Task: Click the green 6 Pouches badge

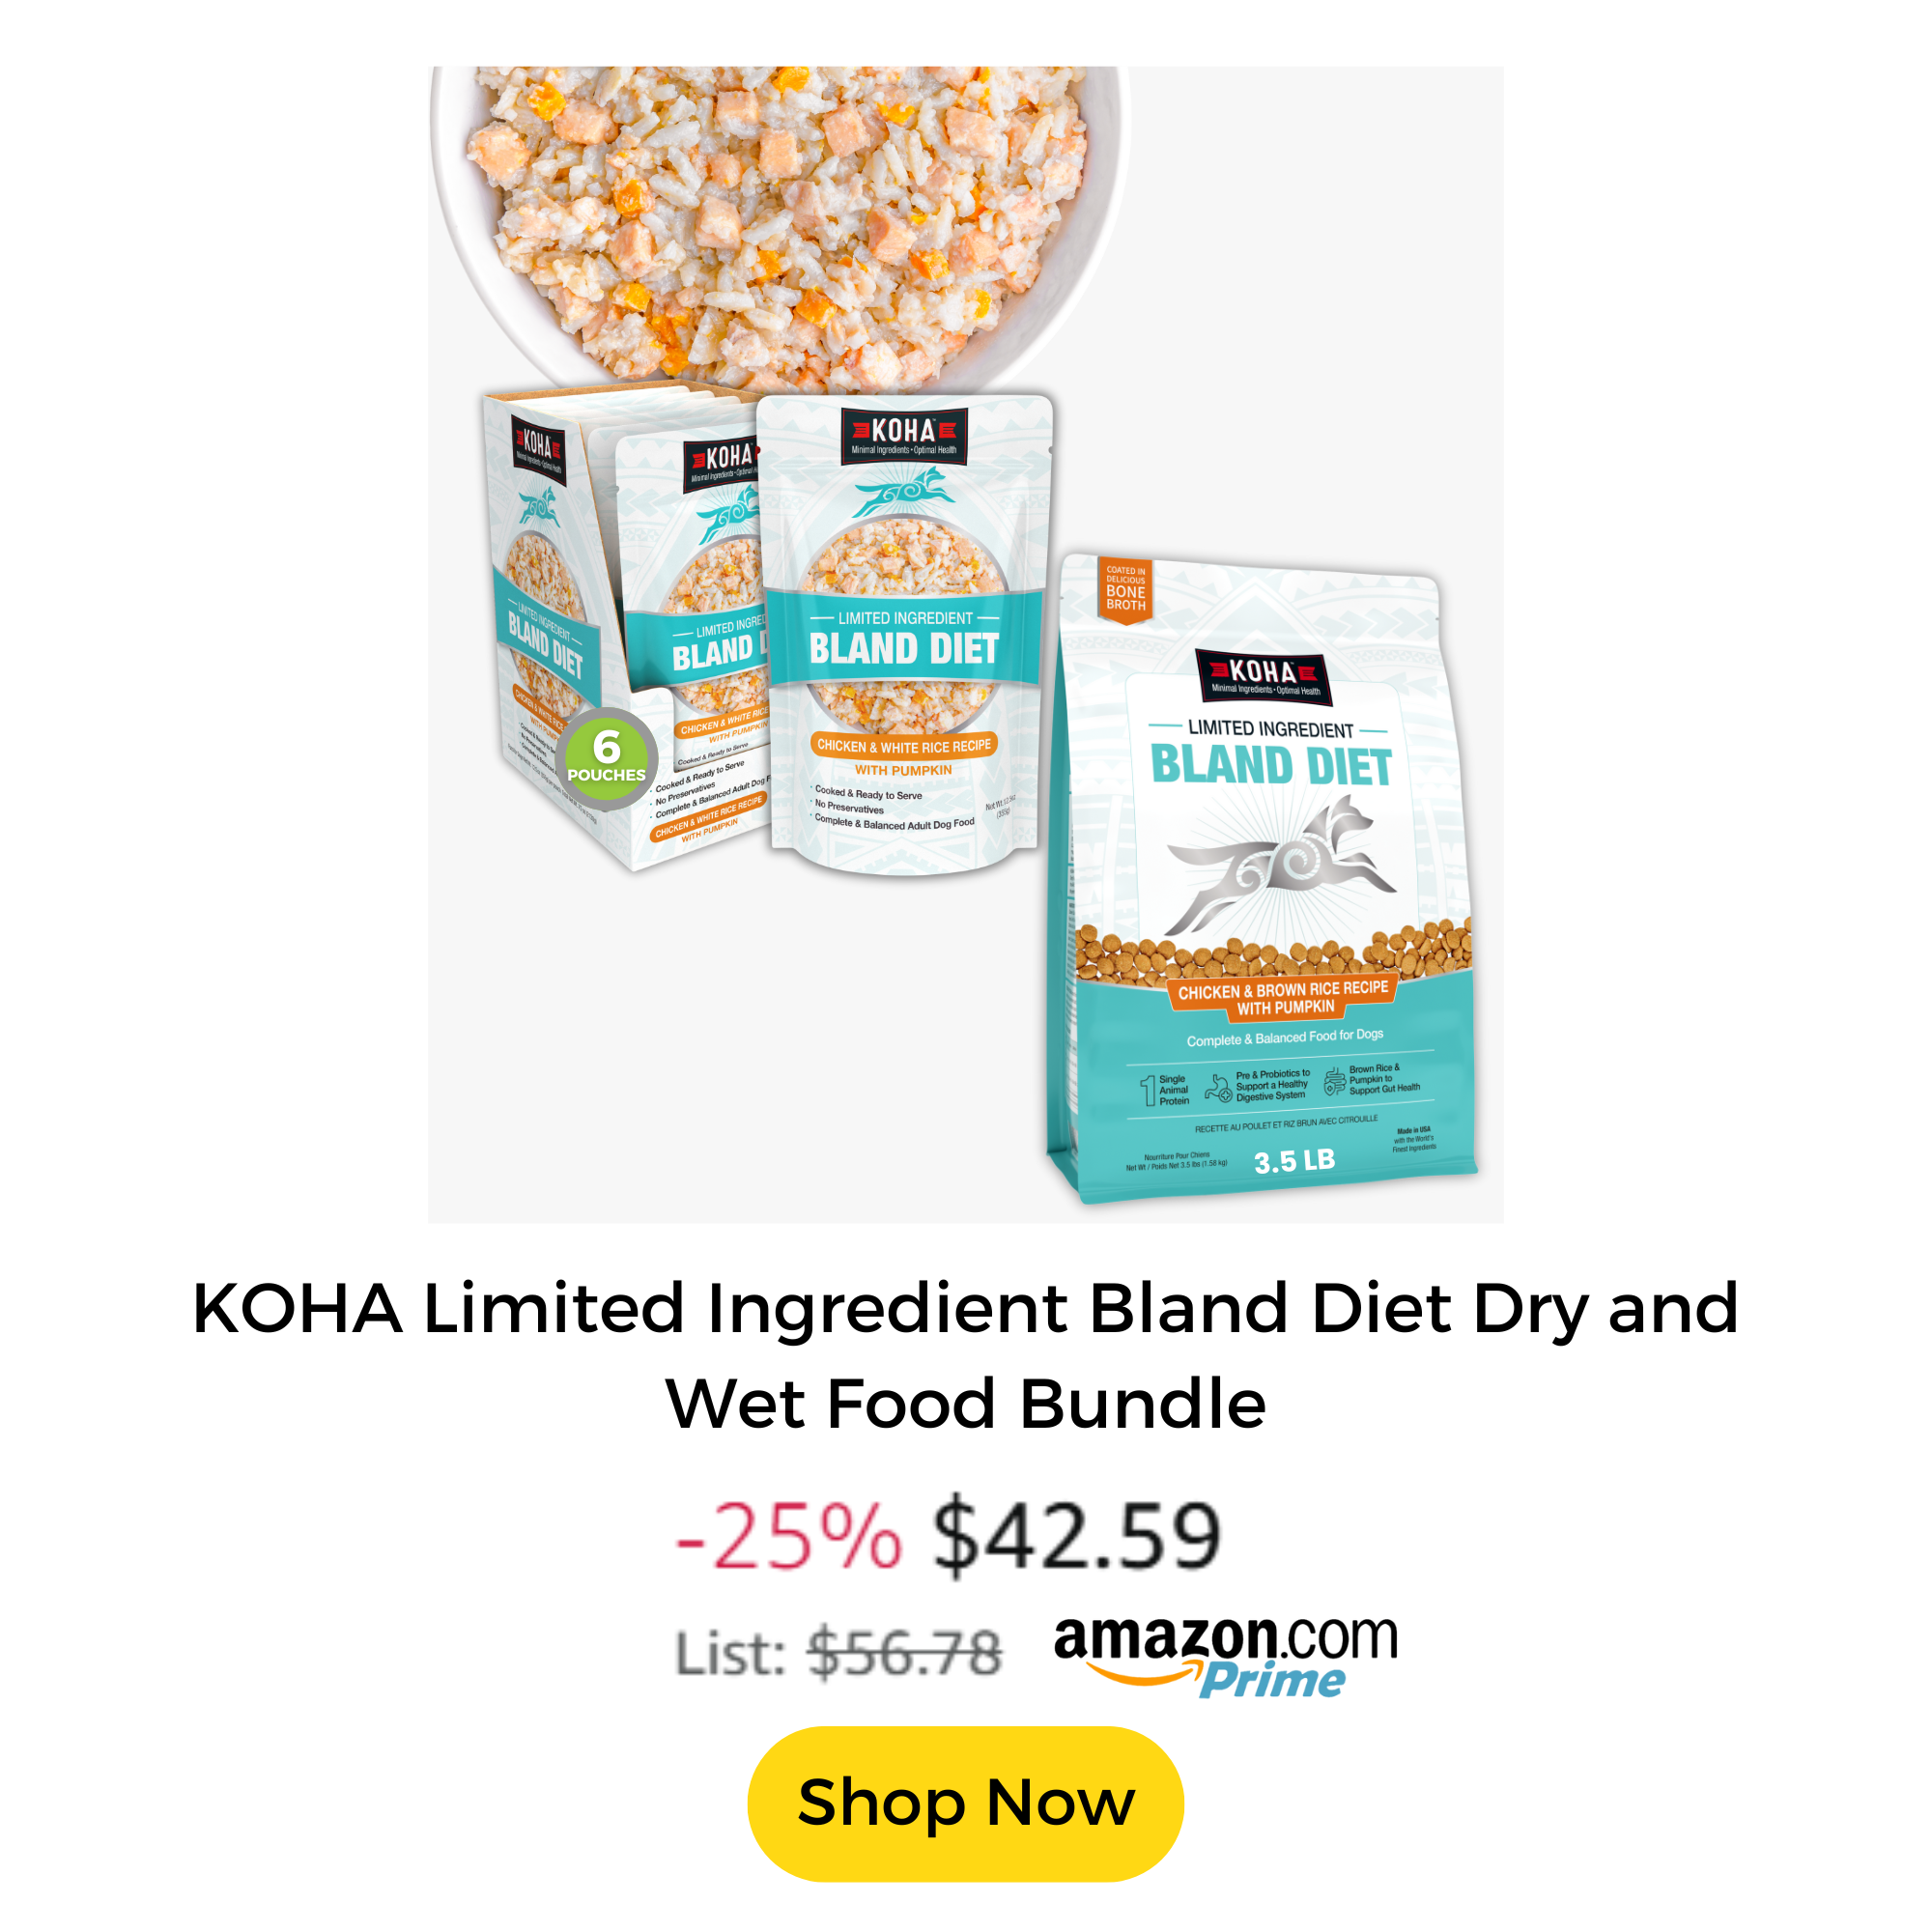Action: [x=606, y=759]
